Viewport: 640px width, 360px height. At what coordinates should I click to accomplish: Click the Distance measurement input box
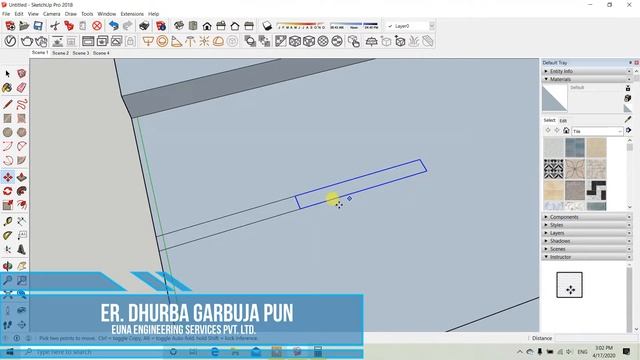coord(595,338)
